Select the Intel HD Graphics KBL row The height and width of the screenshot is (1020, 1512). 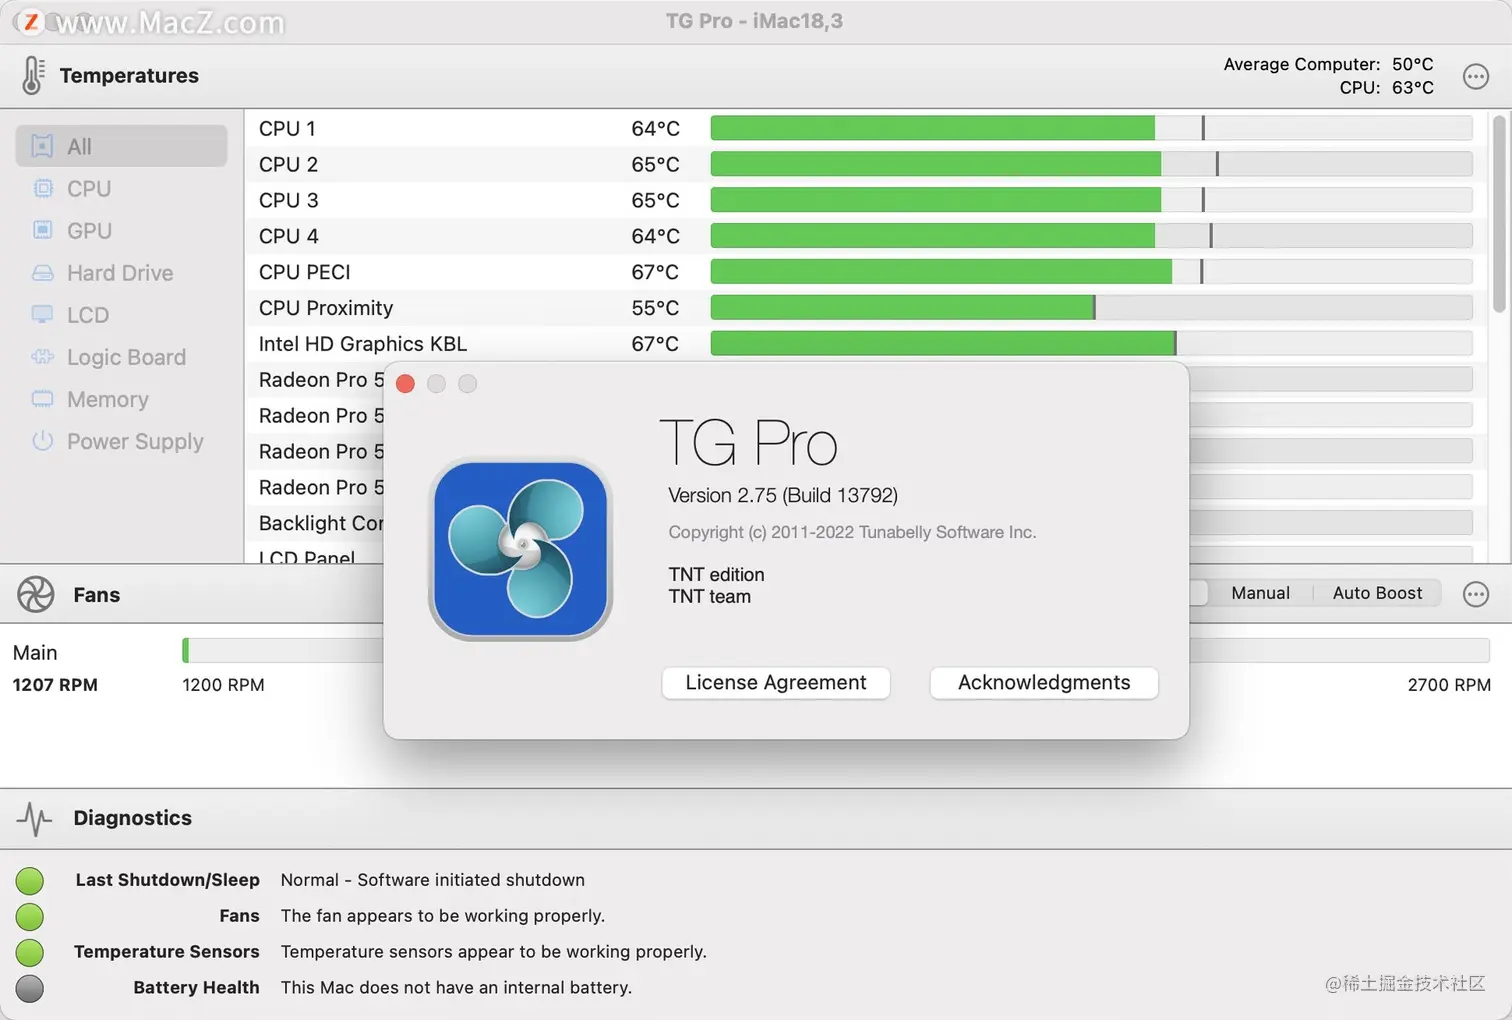[866, 344]
